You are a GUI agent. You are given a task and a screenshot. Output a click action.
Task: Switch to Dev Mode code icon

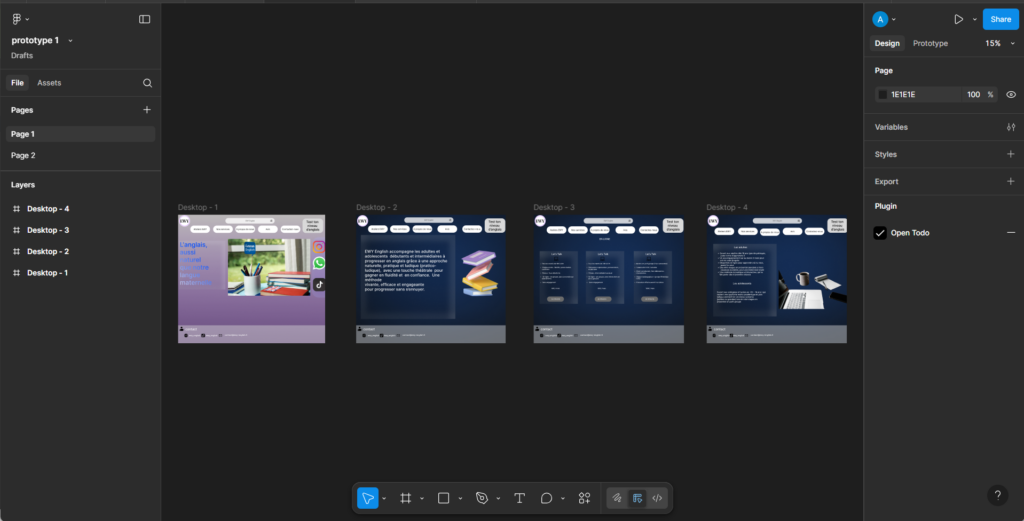point(657,498)
